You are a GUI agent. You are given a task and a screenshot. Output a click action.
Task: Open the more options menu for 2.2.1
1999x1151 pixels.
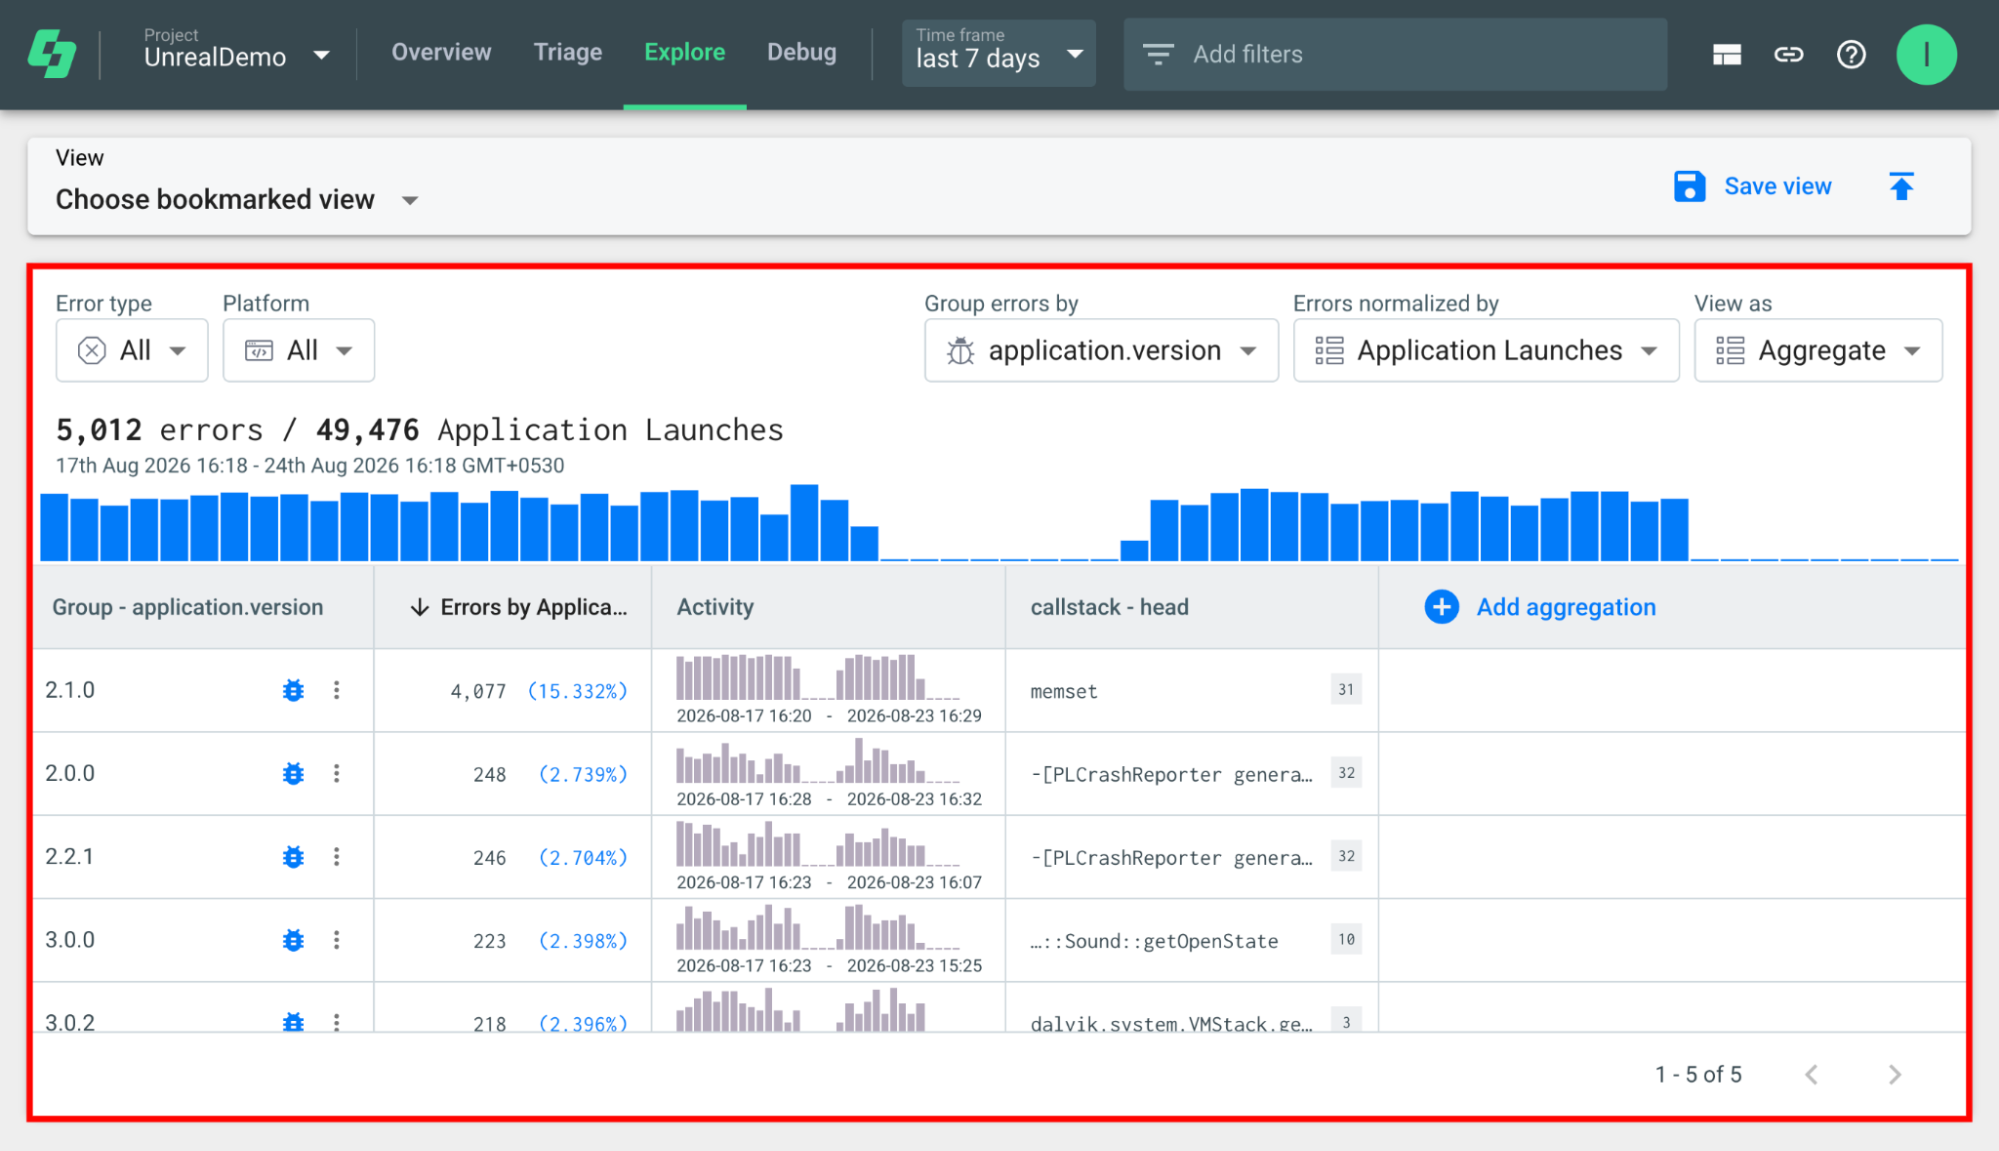click(336, 857)
